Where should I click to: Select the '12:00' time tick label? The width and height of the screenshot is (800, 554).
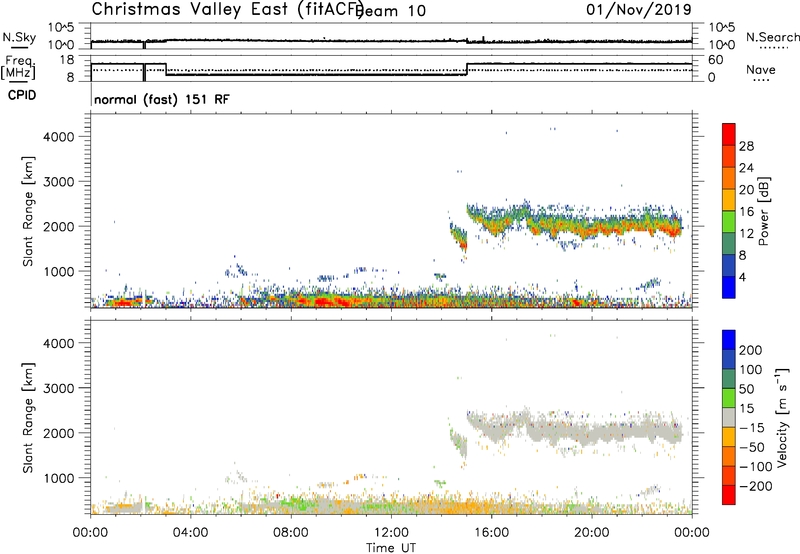tap(391, 533)
